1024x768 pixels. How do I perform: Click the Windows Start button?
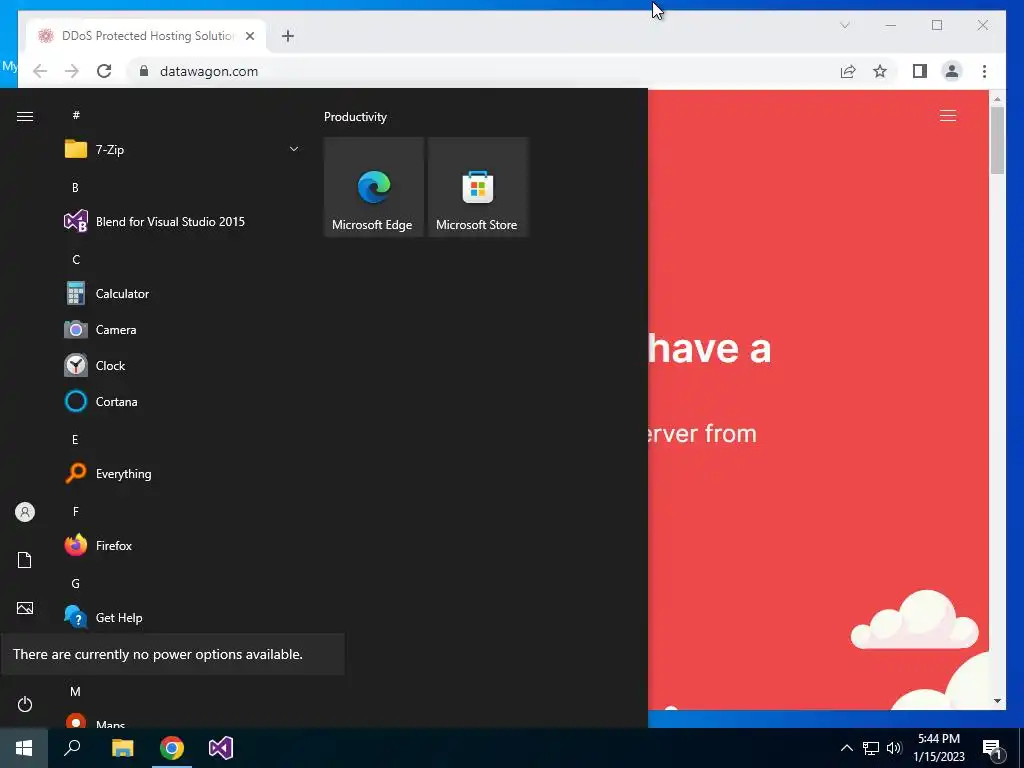24,748
